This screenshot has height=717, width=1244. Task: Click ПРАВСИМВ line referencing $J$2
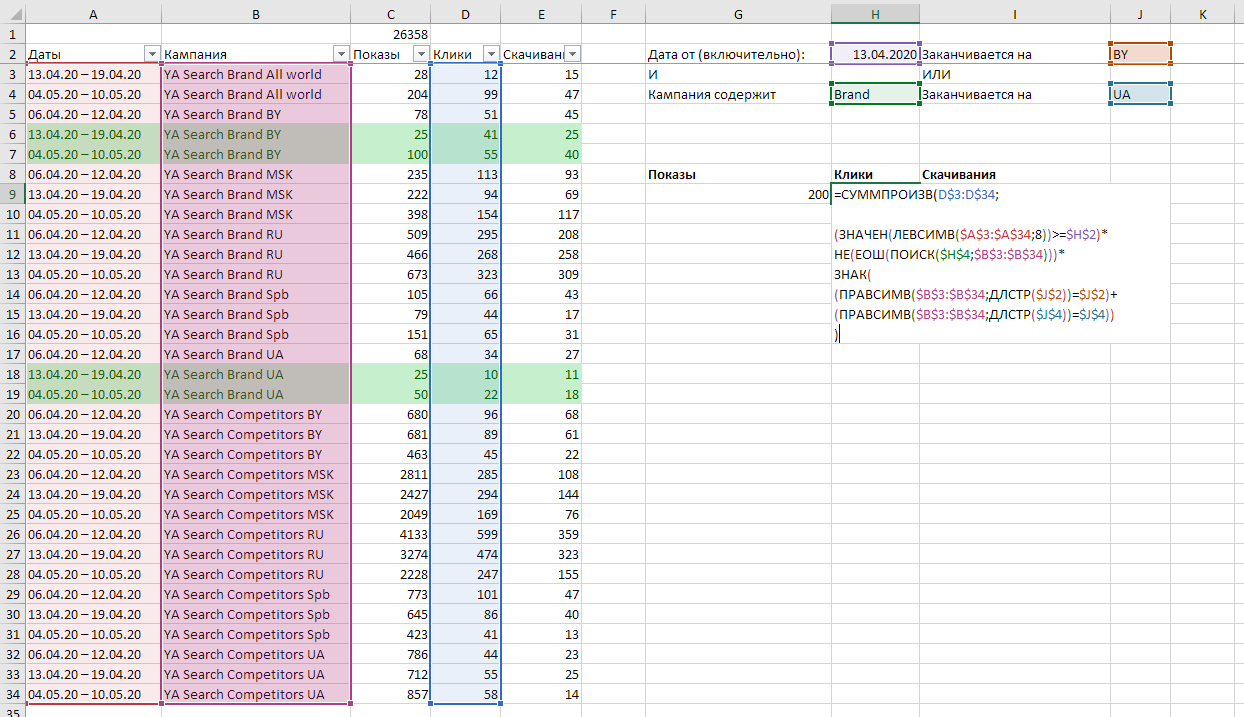[975, 295]
